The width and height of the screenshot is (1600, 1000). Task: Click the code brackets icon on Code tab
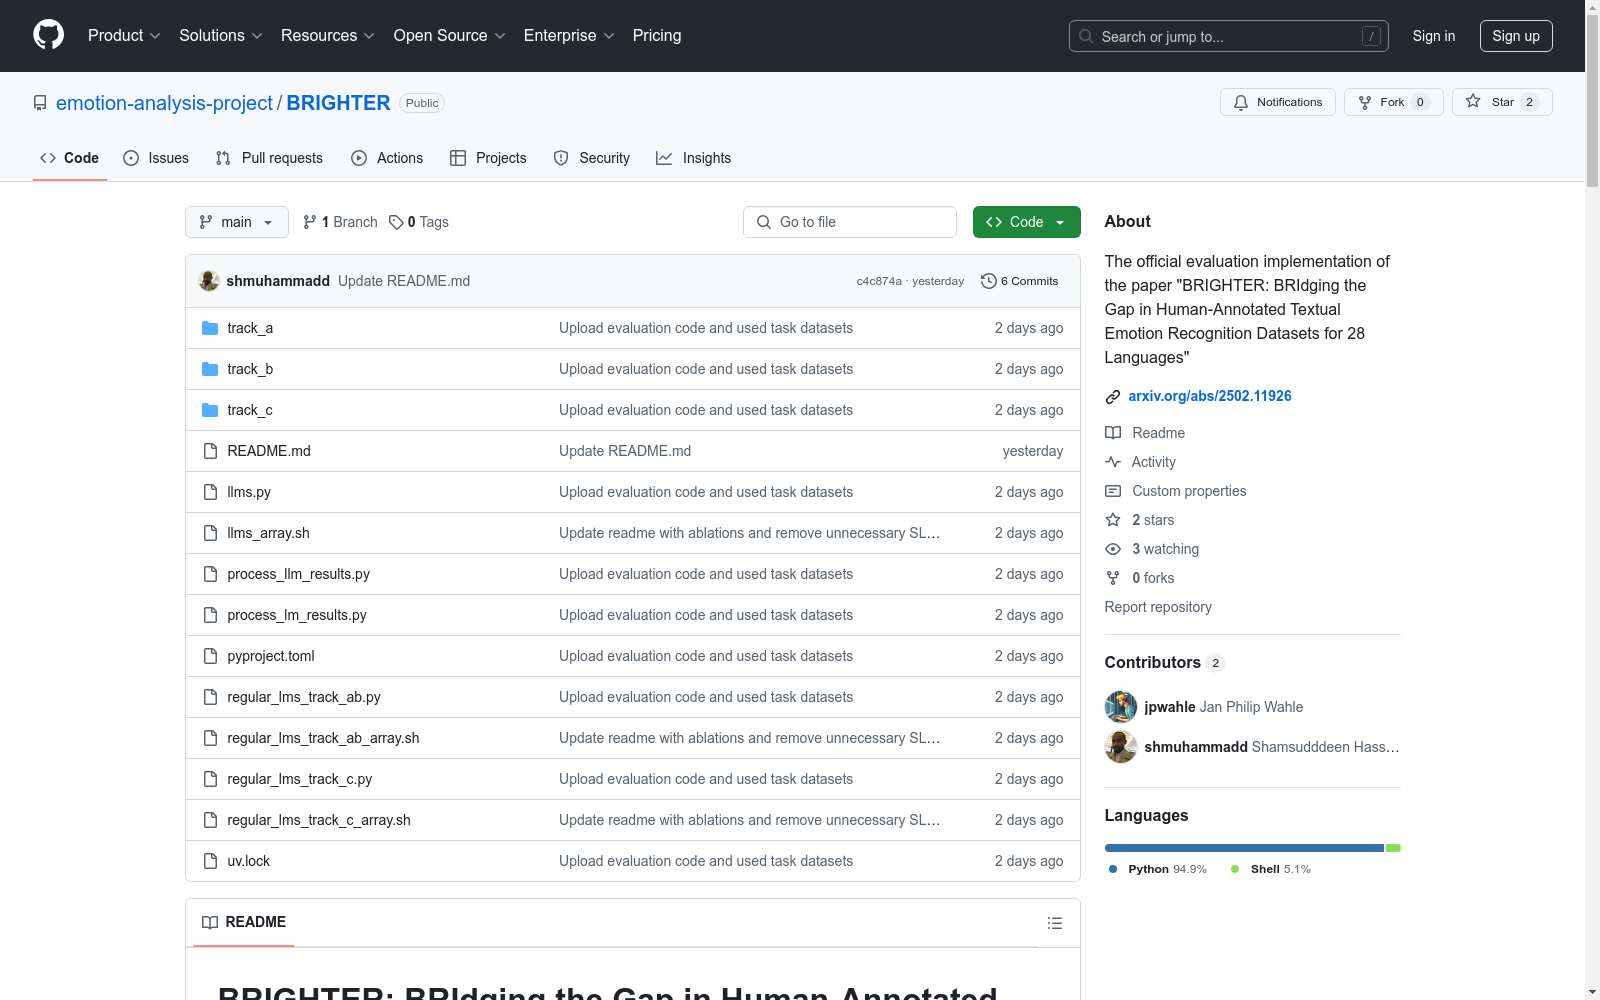48,158
